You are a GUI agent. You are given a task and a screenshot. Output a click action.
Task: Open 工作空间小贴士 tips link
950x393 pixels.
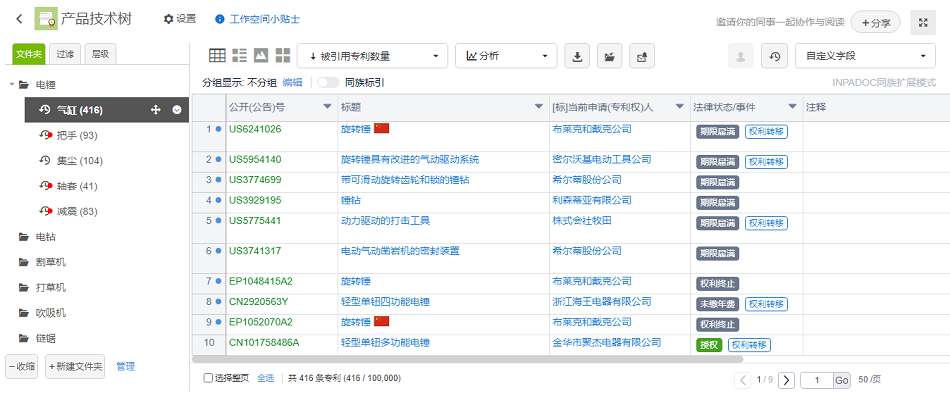click(257, 19)
